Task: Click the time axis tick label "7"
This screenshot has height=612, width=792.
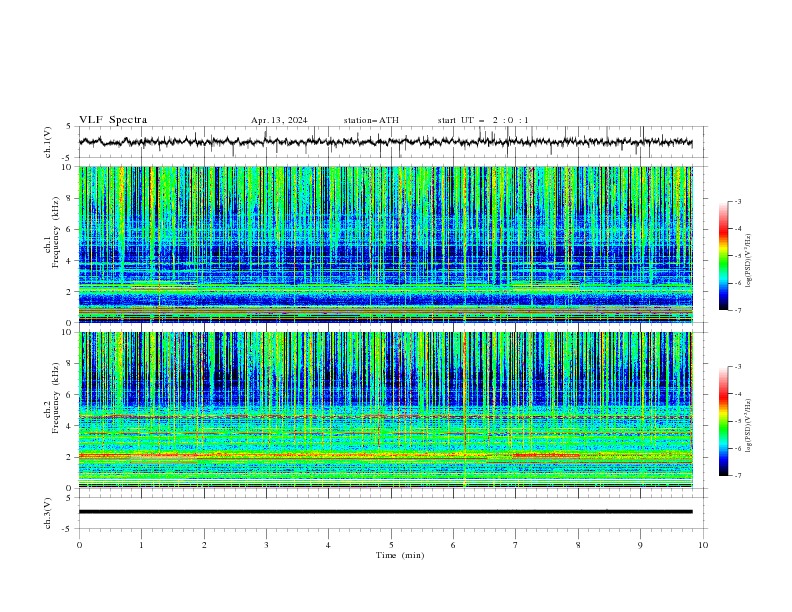Action: click(x=516, y=545)
